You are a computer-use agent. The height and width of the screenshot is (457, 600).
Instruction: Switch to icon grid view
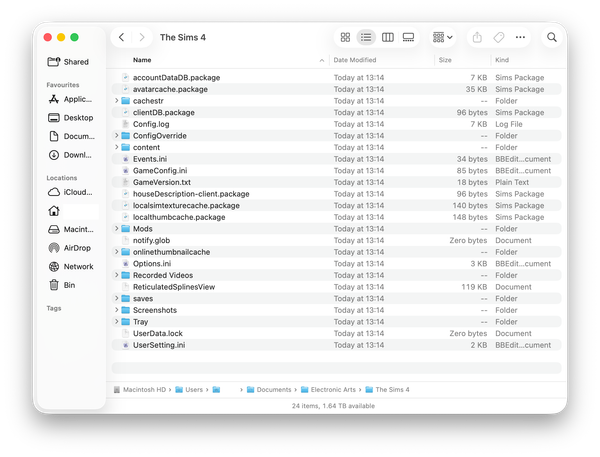(x=345, y=37)
